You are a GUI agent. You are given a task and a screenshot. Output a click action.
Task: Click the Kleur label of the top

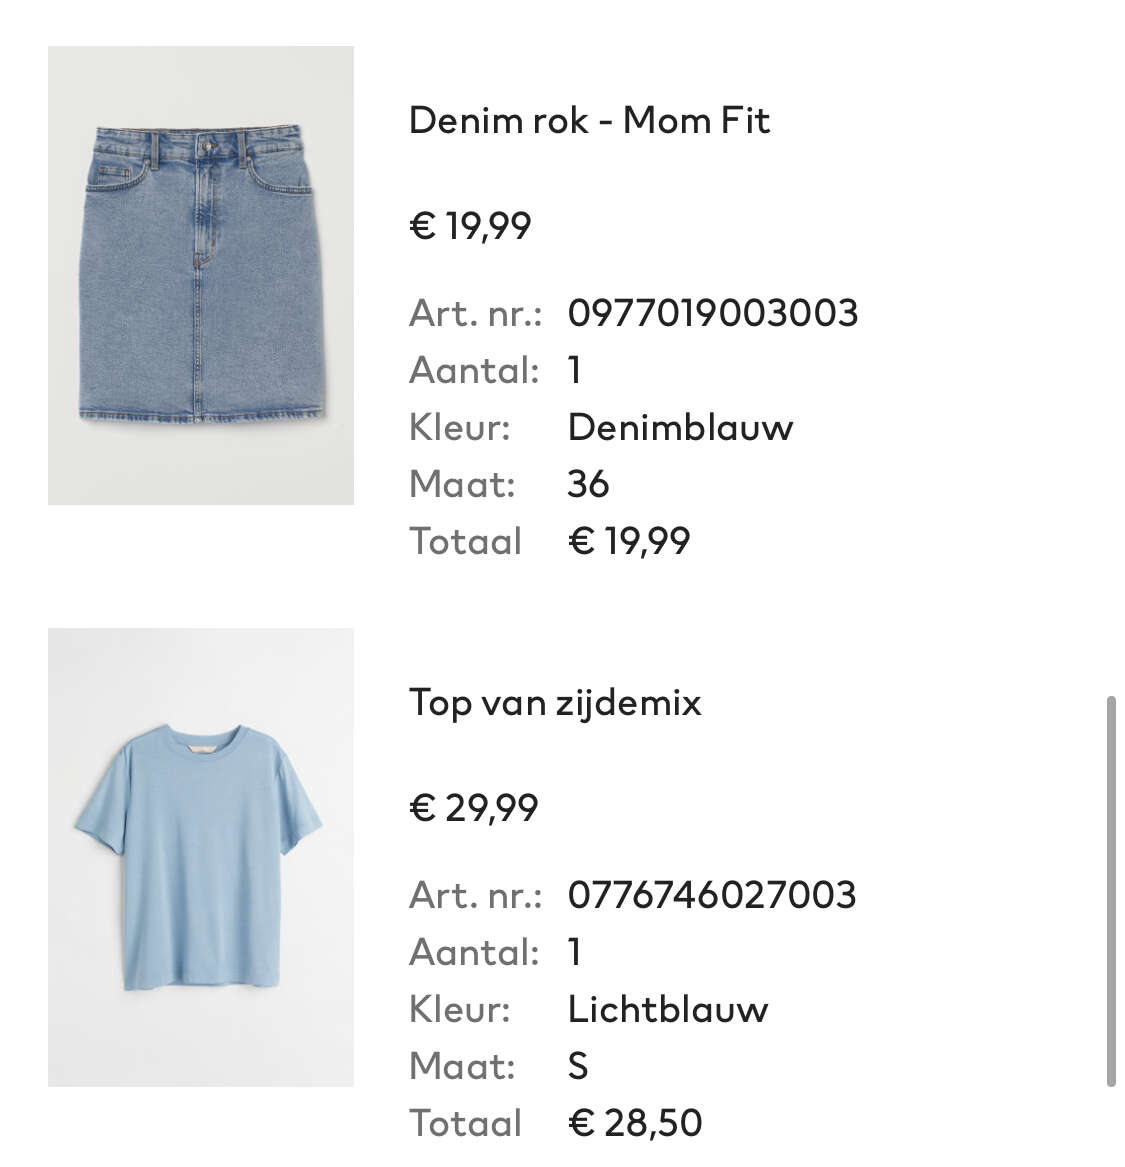click(460, 1009)
